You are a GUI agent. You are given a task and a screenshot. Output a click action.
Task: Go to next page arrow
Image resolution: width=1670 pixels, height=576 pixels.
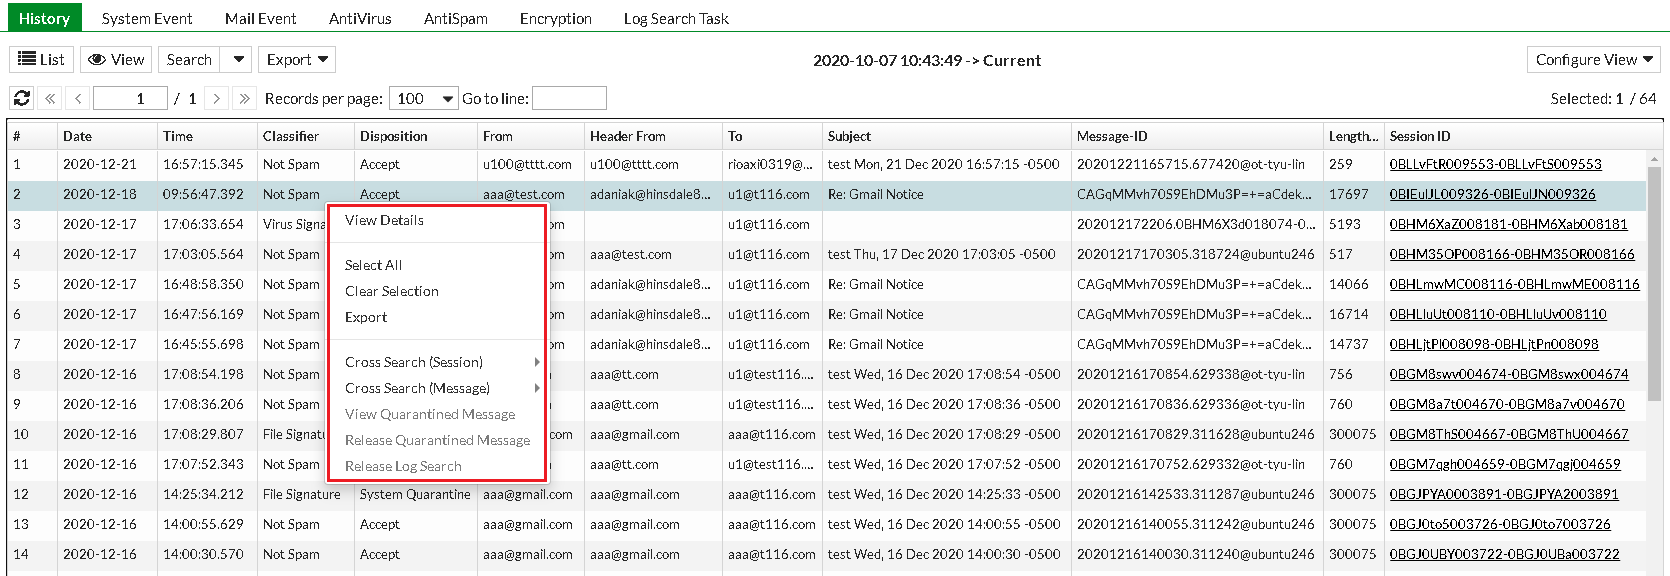pyautogui.click(x=217, y=98)
